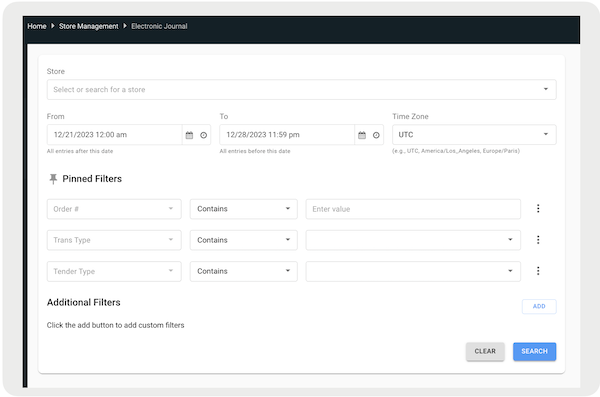Screen dimensions: 600x397
Task: Click the To date text field
Action: 287,135
